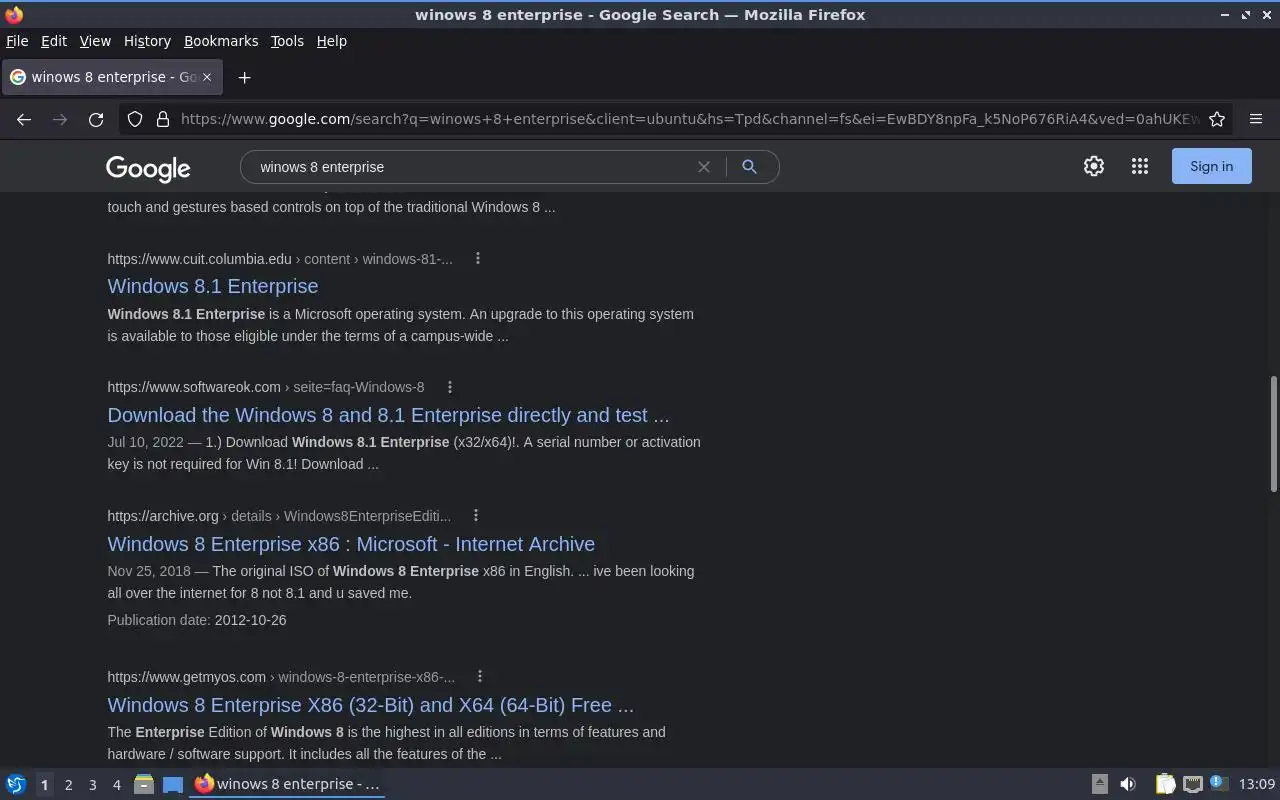Click the softwareok.com URL breadcrumb
The width and height of the screenshot is (1280, 800).
[x=266, y=387]
